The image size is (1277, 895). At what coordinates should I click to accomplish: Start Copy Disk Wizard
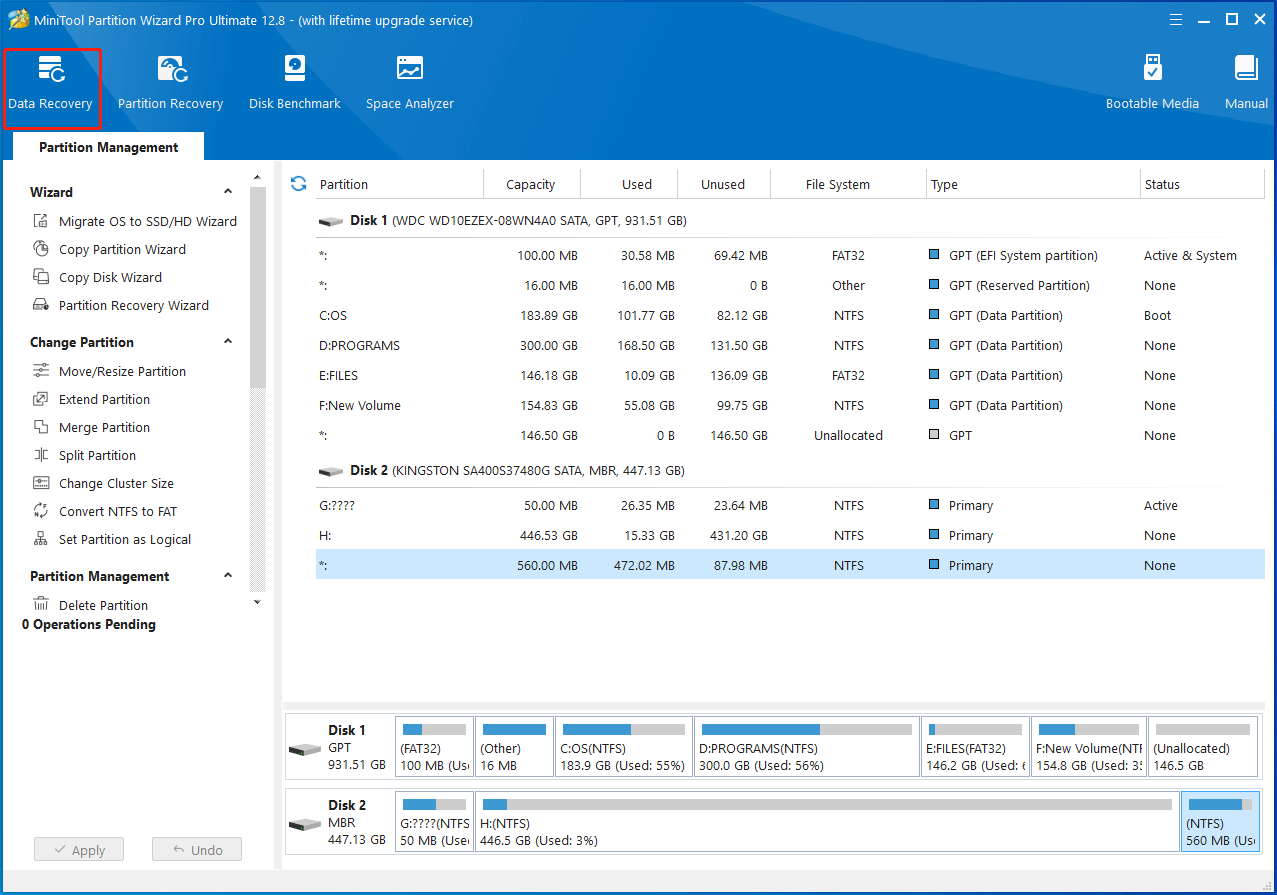[x=97, y=277]
